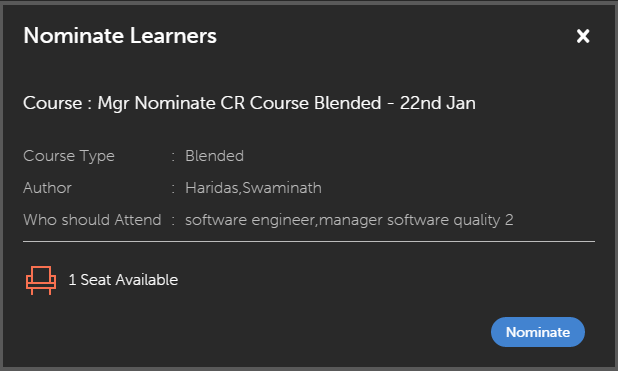The height and width of the screenshot is (371, 618).
Task: Click the 'Course Type' label
Action: [69, 156]
